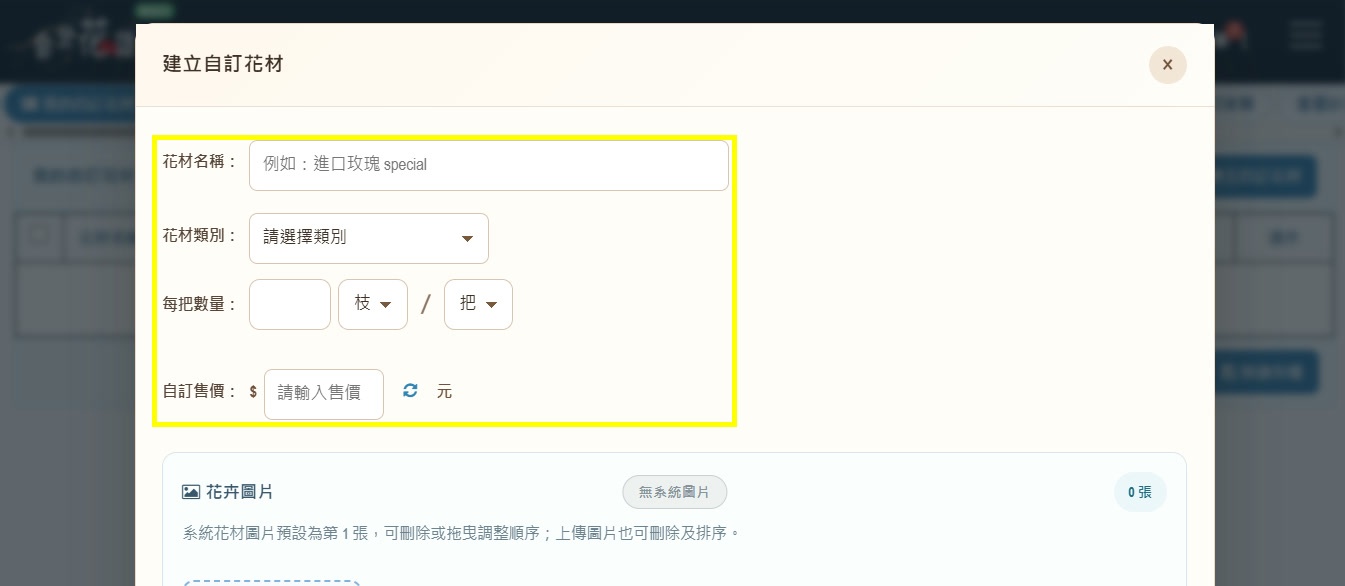The width and height of the screenshot is (1345, 586).
Task: Click the 無系統圖片 badge
Action: (675, 492)
